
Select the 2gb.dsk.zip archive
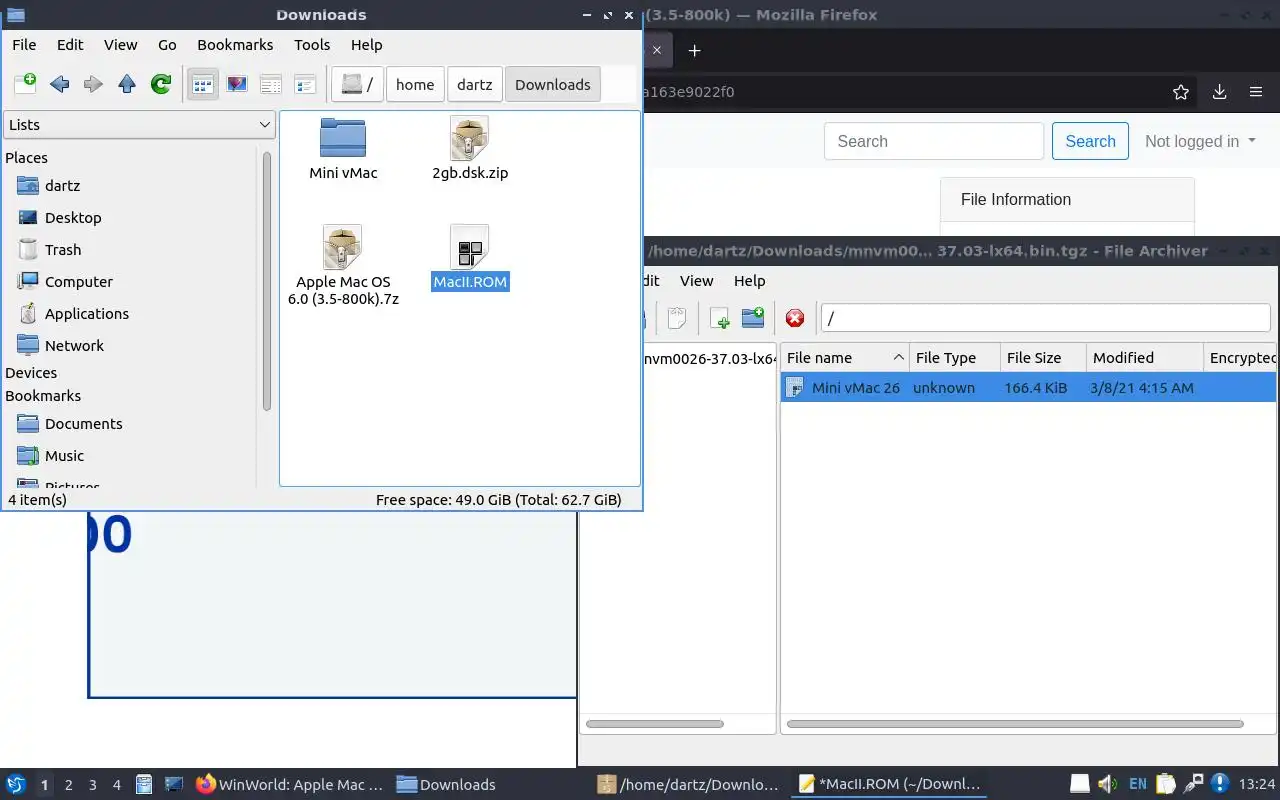[x=470, y=148]
